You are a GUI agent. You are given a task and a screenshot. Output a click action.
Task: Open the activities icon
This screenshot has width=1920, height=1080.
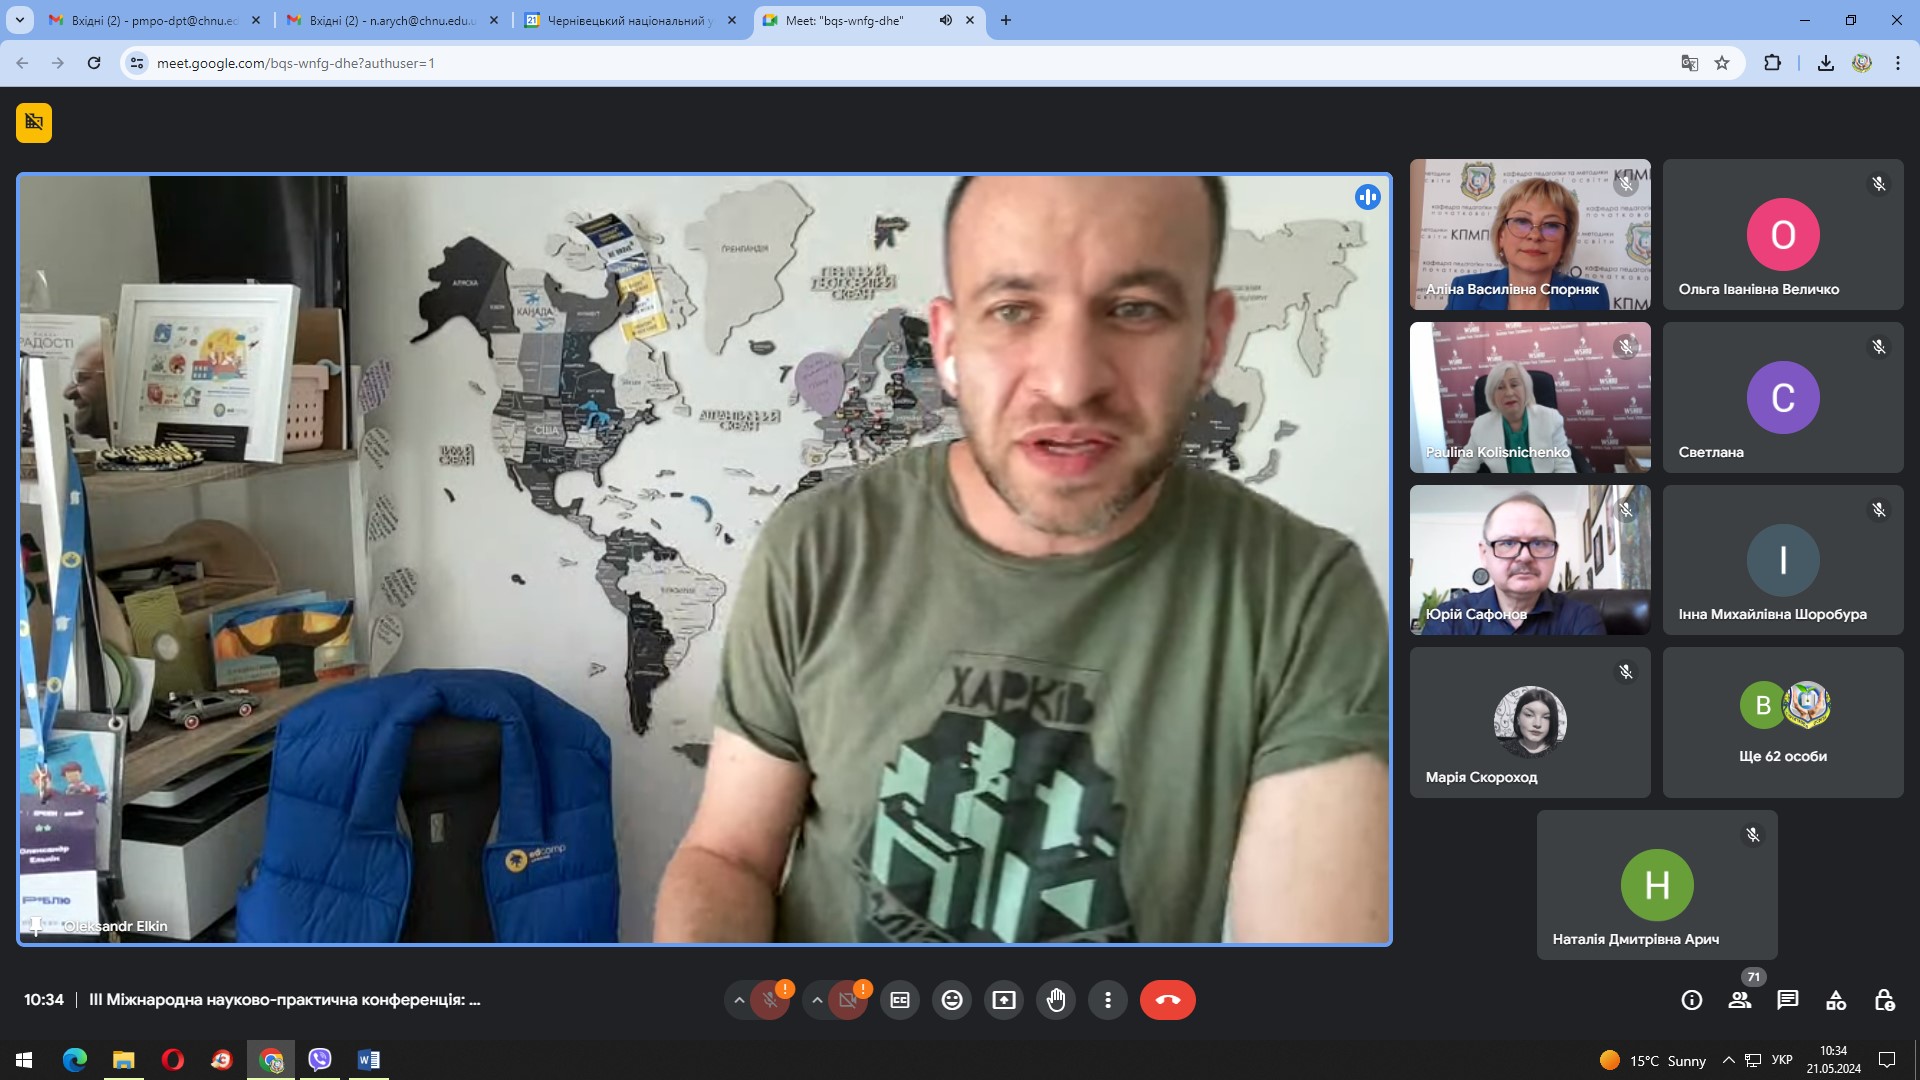click(x=1836, y=1000)
